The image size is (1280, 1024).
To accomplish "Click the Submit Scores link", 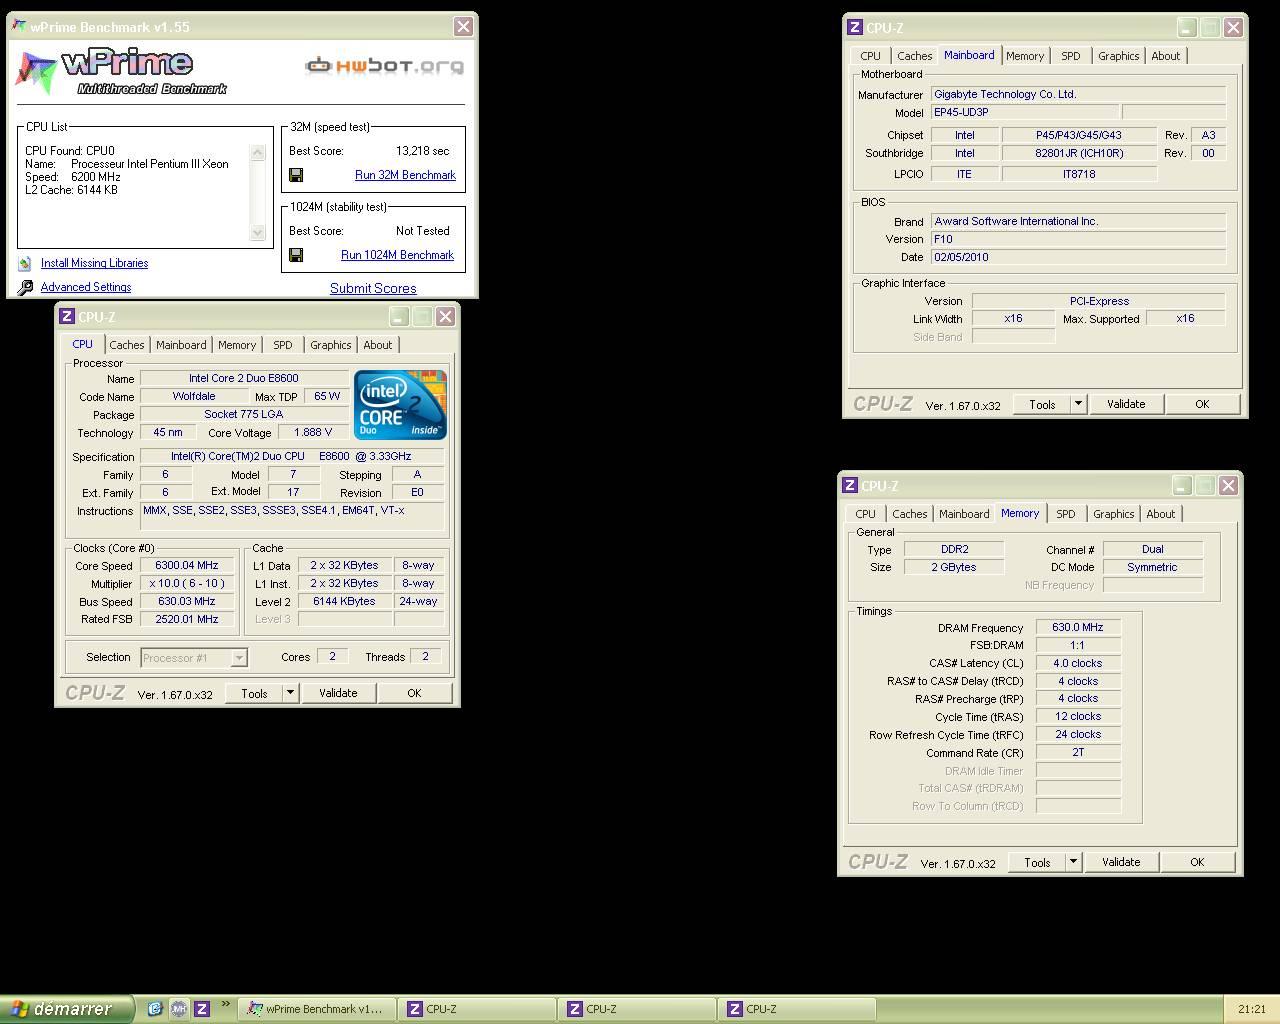I will pyautogui.click(x=373, y=288).
